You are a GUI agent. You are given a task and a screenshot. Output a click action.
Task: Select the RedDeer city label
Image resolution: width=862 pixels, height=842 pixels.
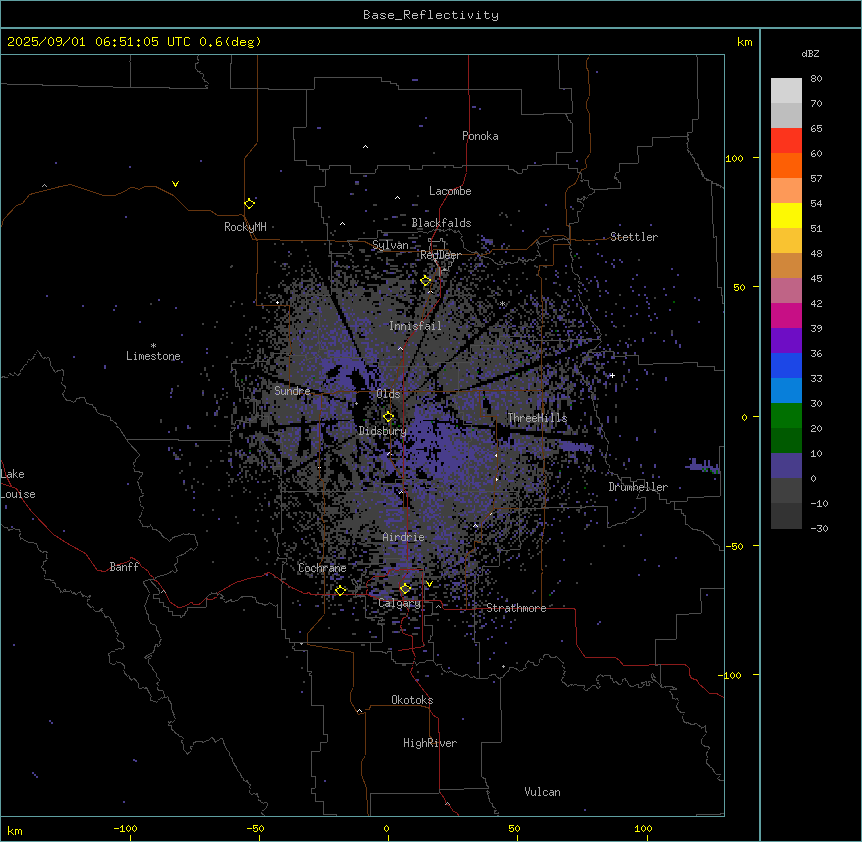[440, 255]
